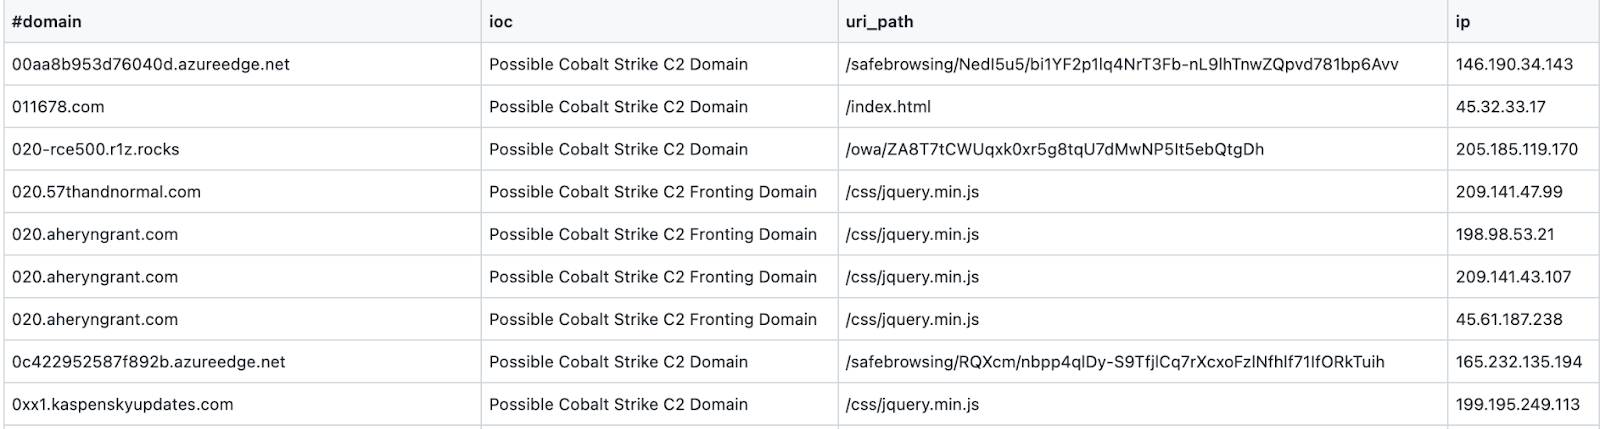Select the 011678.com domain cell
The height and width of the screenshot is (429, 1600).
click(x=58, y=107)
